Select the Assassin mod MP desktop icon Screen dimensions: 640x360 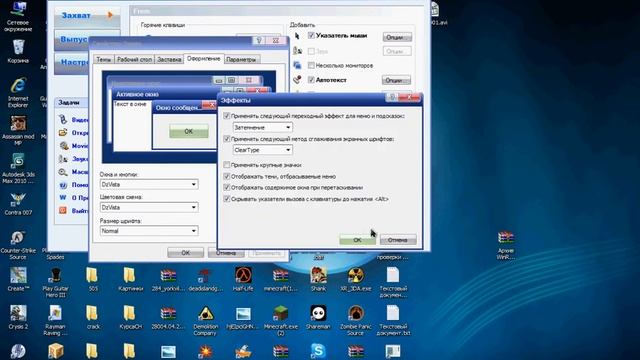18,130
